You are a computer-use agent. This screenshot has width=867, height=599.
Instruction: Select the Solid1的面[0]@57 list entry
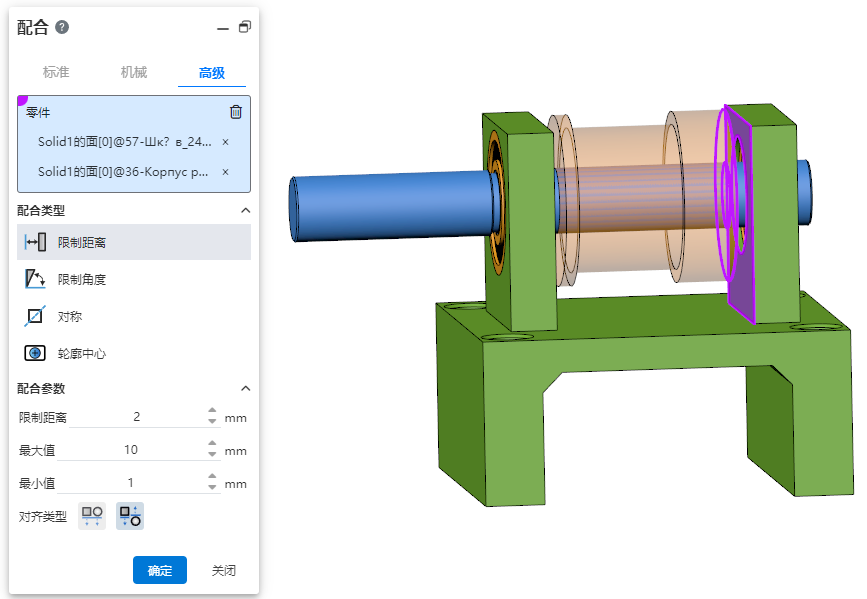(x=124, y=142)
